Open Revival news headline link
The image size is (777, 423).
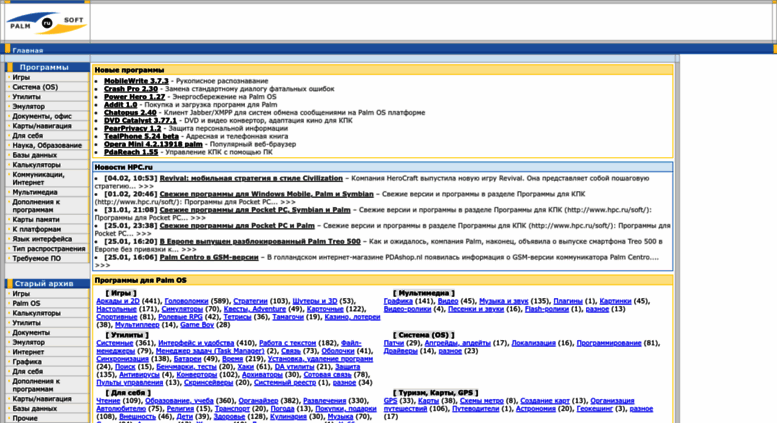point(251,178)
